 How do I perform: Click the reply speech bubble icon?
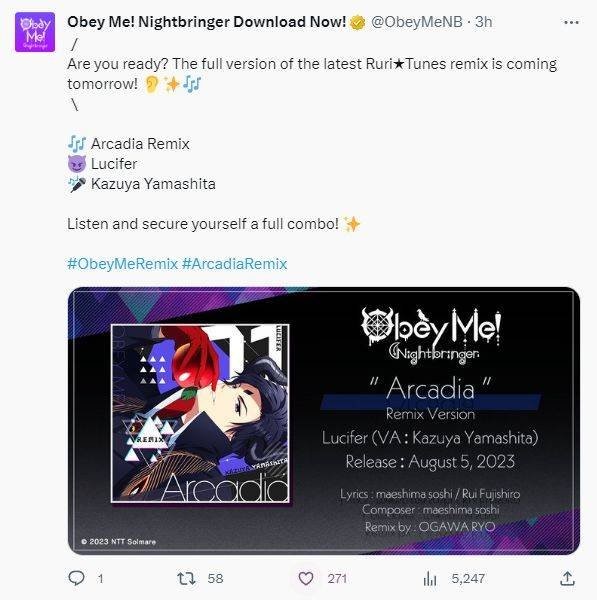click(x=76, y=578)
